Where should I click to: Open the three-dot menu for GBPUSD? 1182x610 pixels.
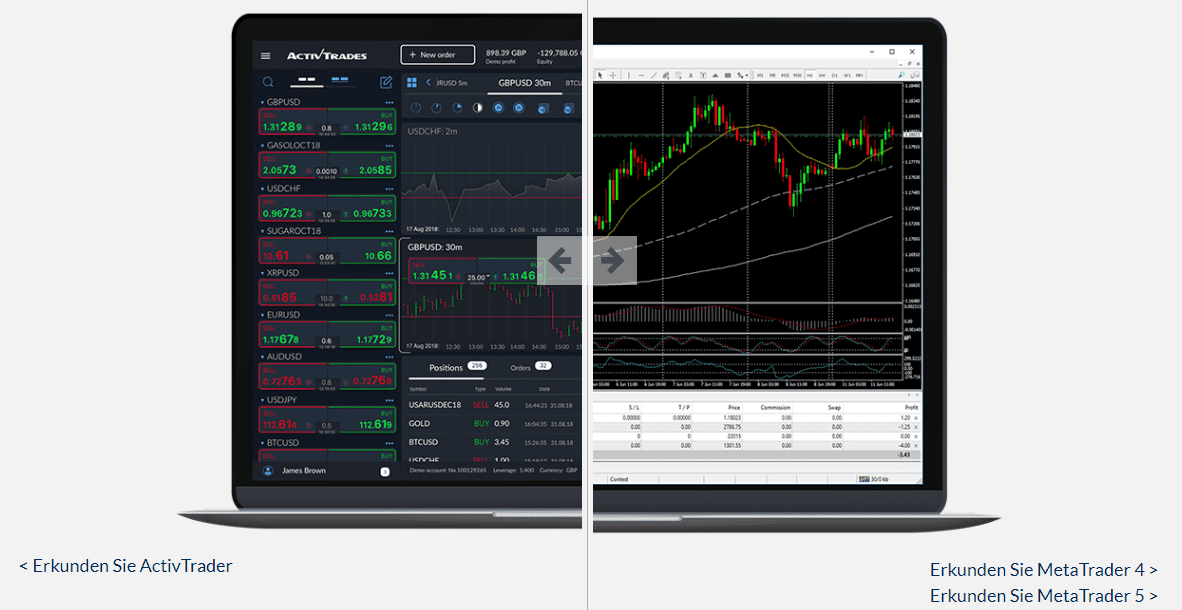[389, 103]
